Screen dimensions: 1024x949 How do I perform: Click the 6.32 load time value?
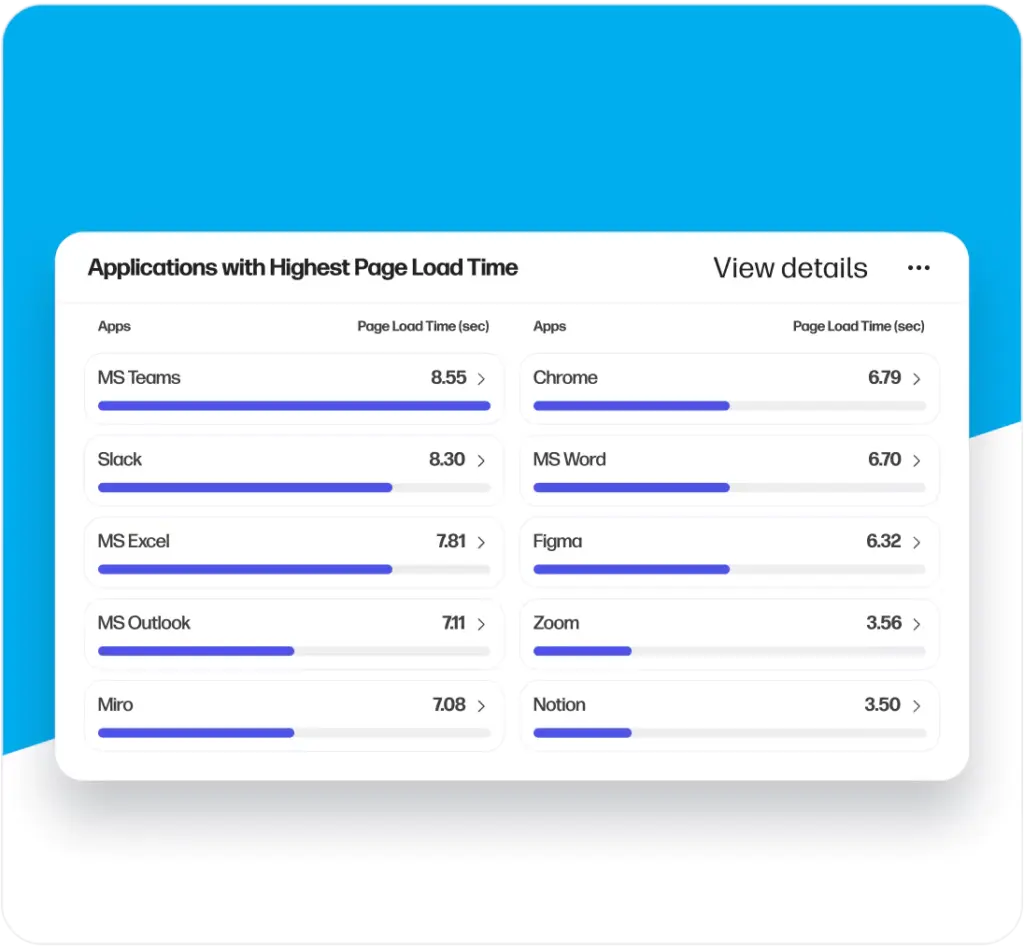[884, 541]
